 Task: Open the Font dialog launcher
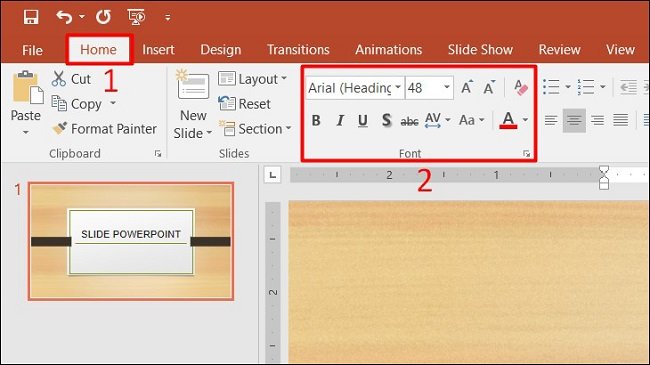[x=526, y=154]
